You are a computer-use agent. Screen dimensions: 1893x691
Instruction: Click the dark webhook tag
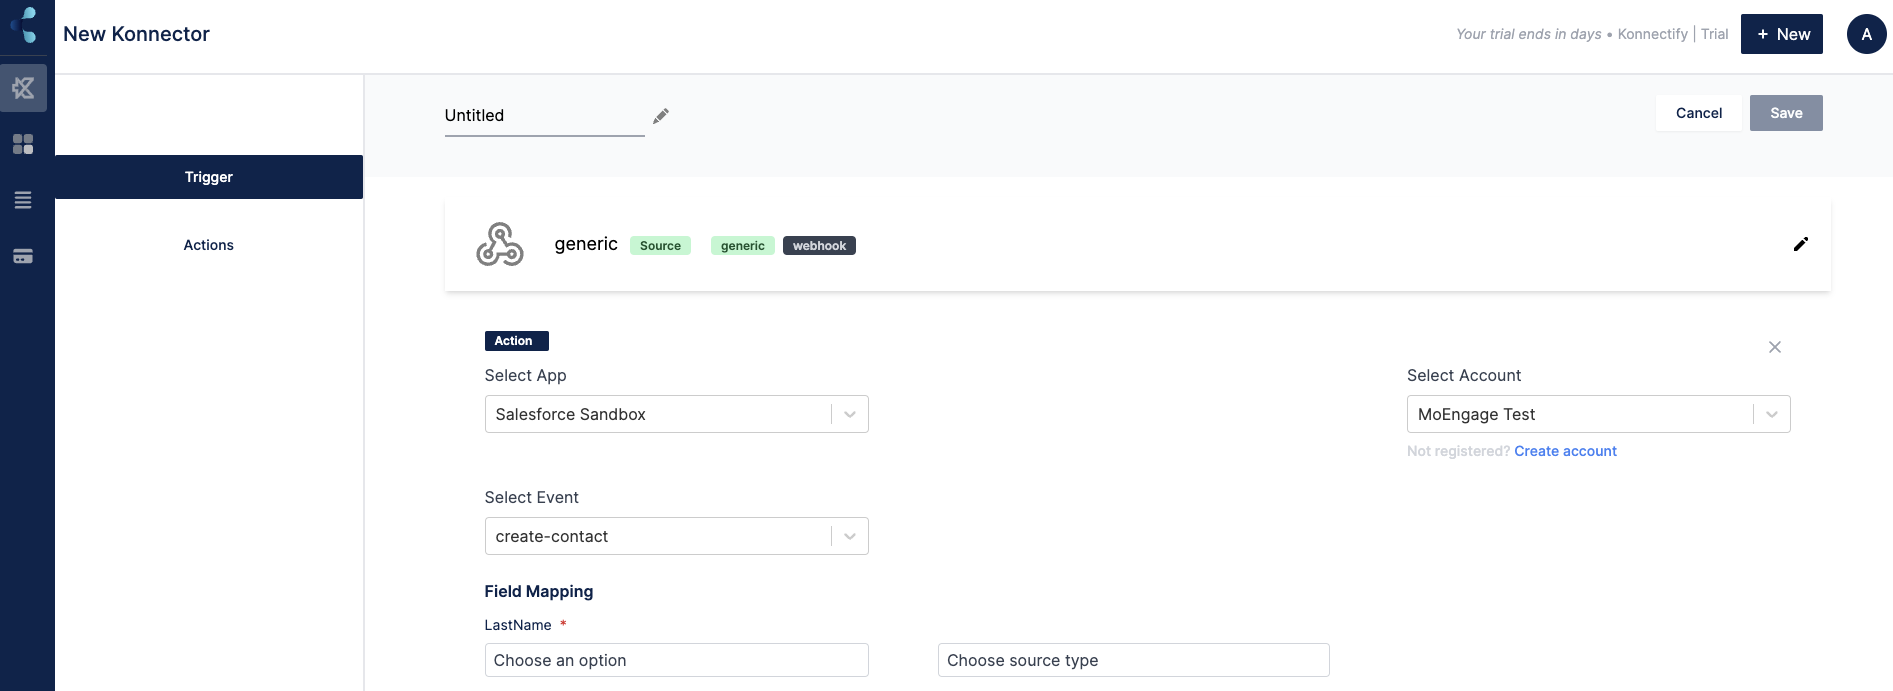(x=819, y=246)
